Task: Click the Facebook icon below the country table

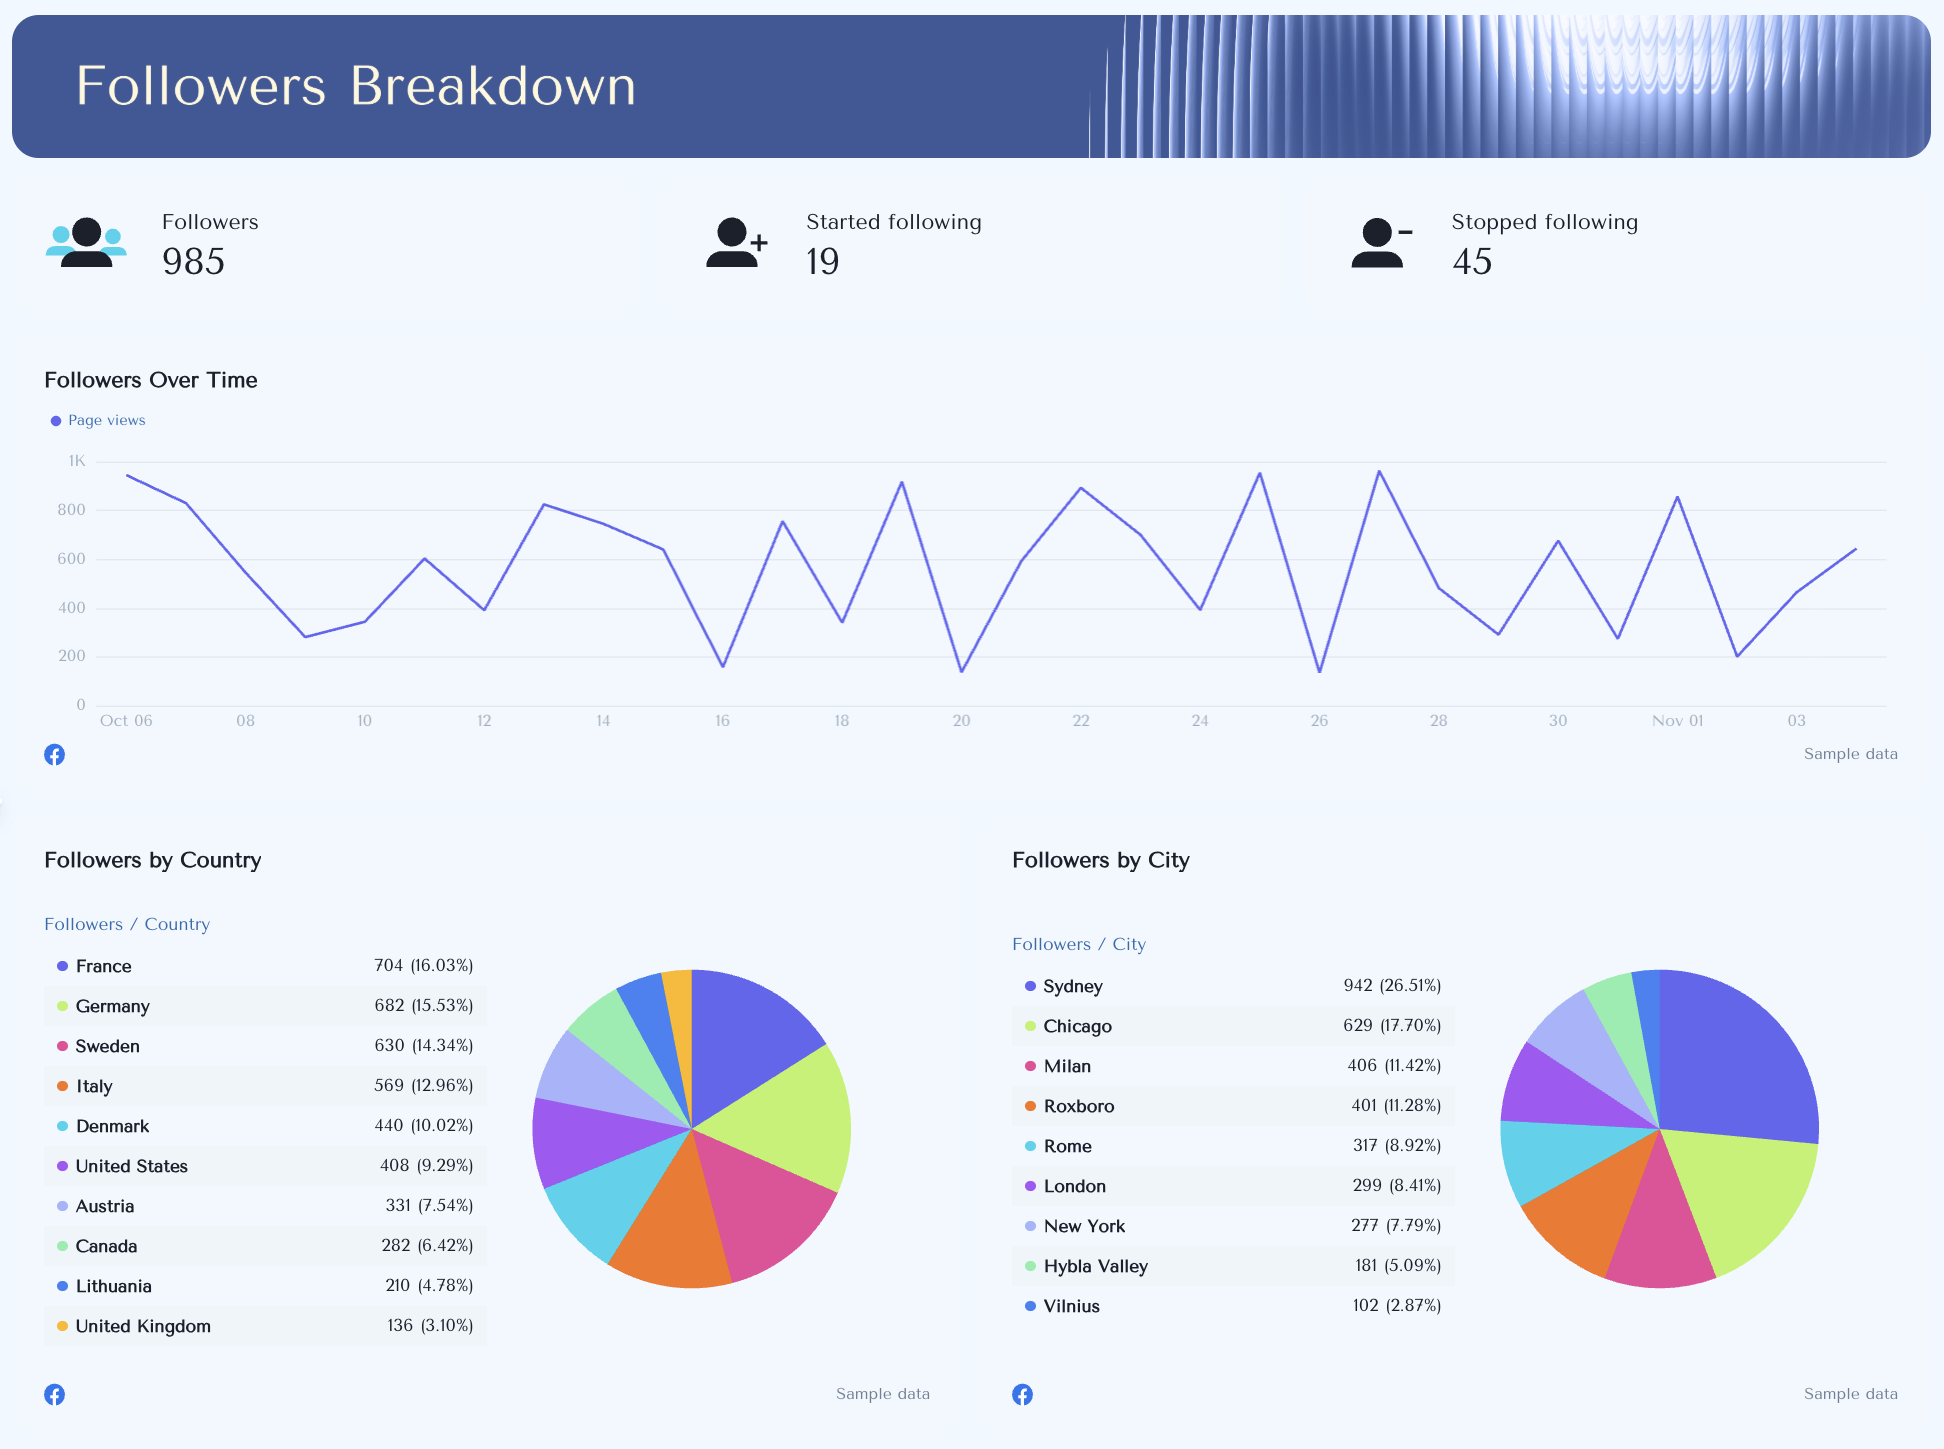Action: pyautogui.click(x=55, y=1393)
